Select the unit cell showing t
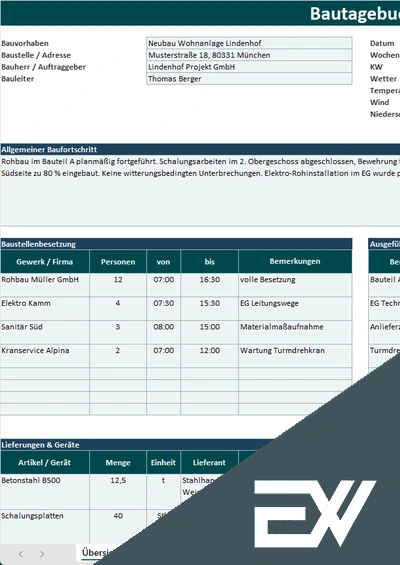The width and height of the screenshot is (400, 565). click(x=164, y=491)
